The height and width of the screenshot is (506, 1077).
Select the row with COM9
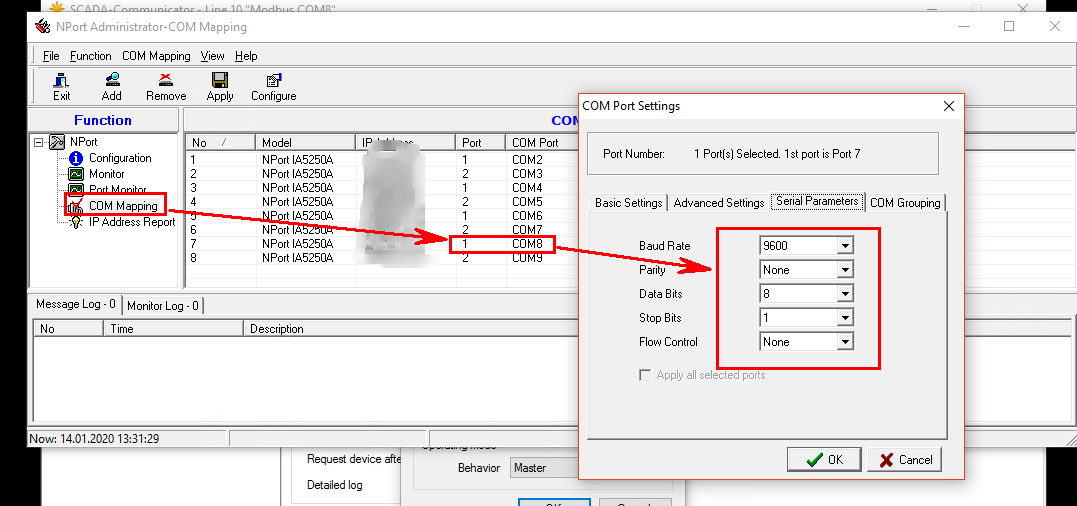tap(381, 257)
